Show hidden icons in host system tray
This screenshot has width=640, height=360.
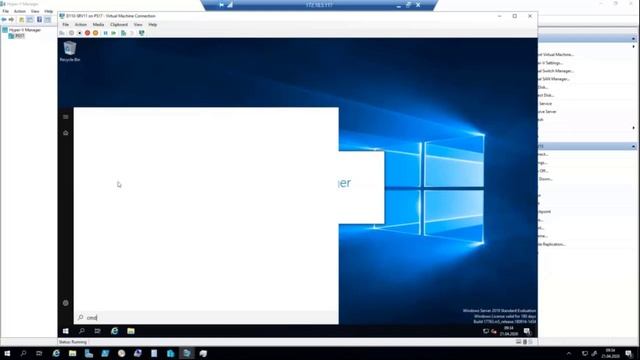569,353
